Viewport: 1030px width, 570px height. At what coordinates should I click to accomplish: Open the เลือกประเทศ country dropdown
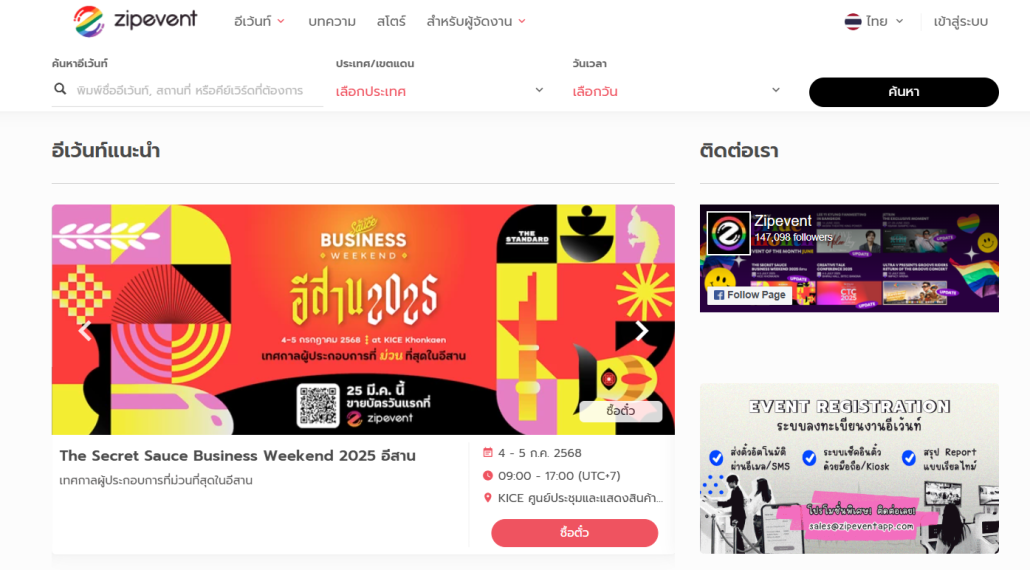coord(440,91)
